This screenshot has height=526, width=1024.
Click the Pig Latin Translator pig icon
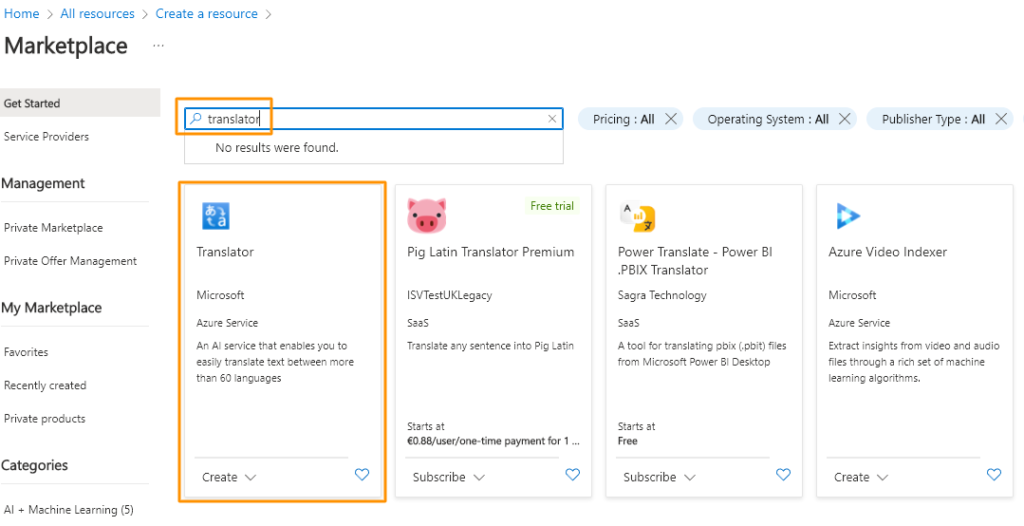point(426,216)
